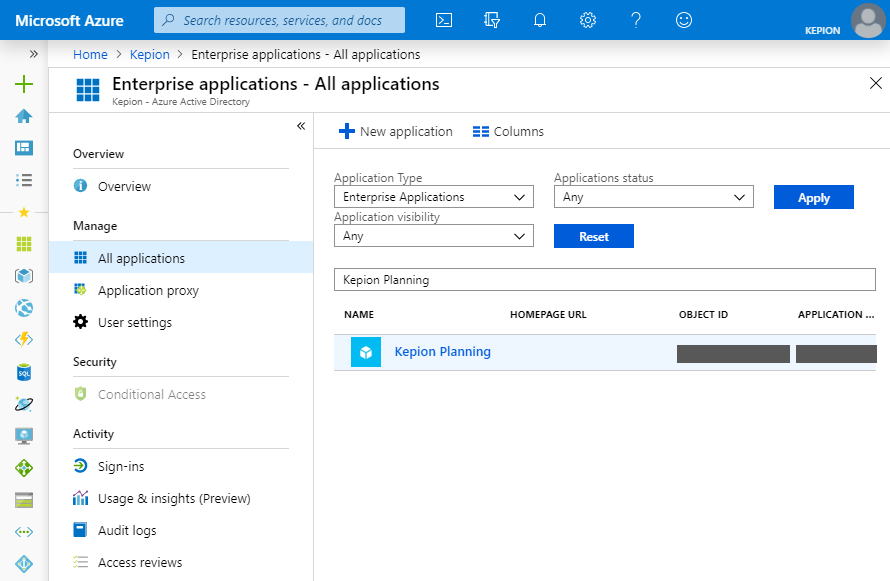Click the help question mark icon
Viewport: 890px width, 581px height.
[636, 20]
